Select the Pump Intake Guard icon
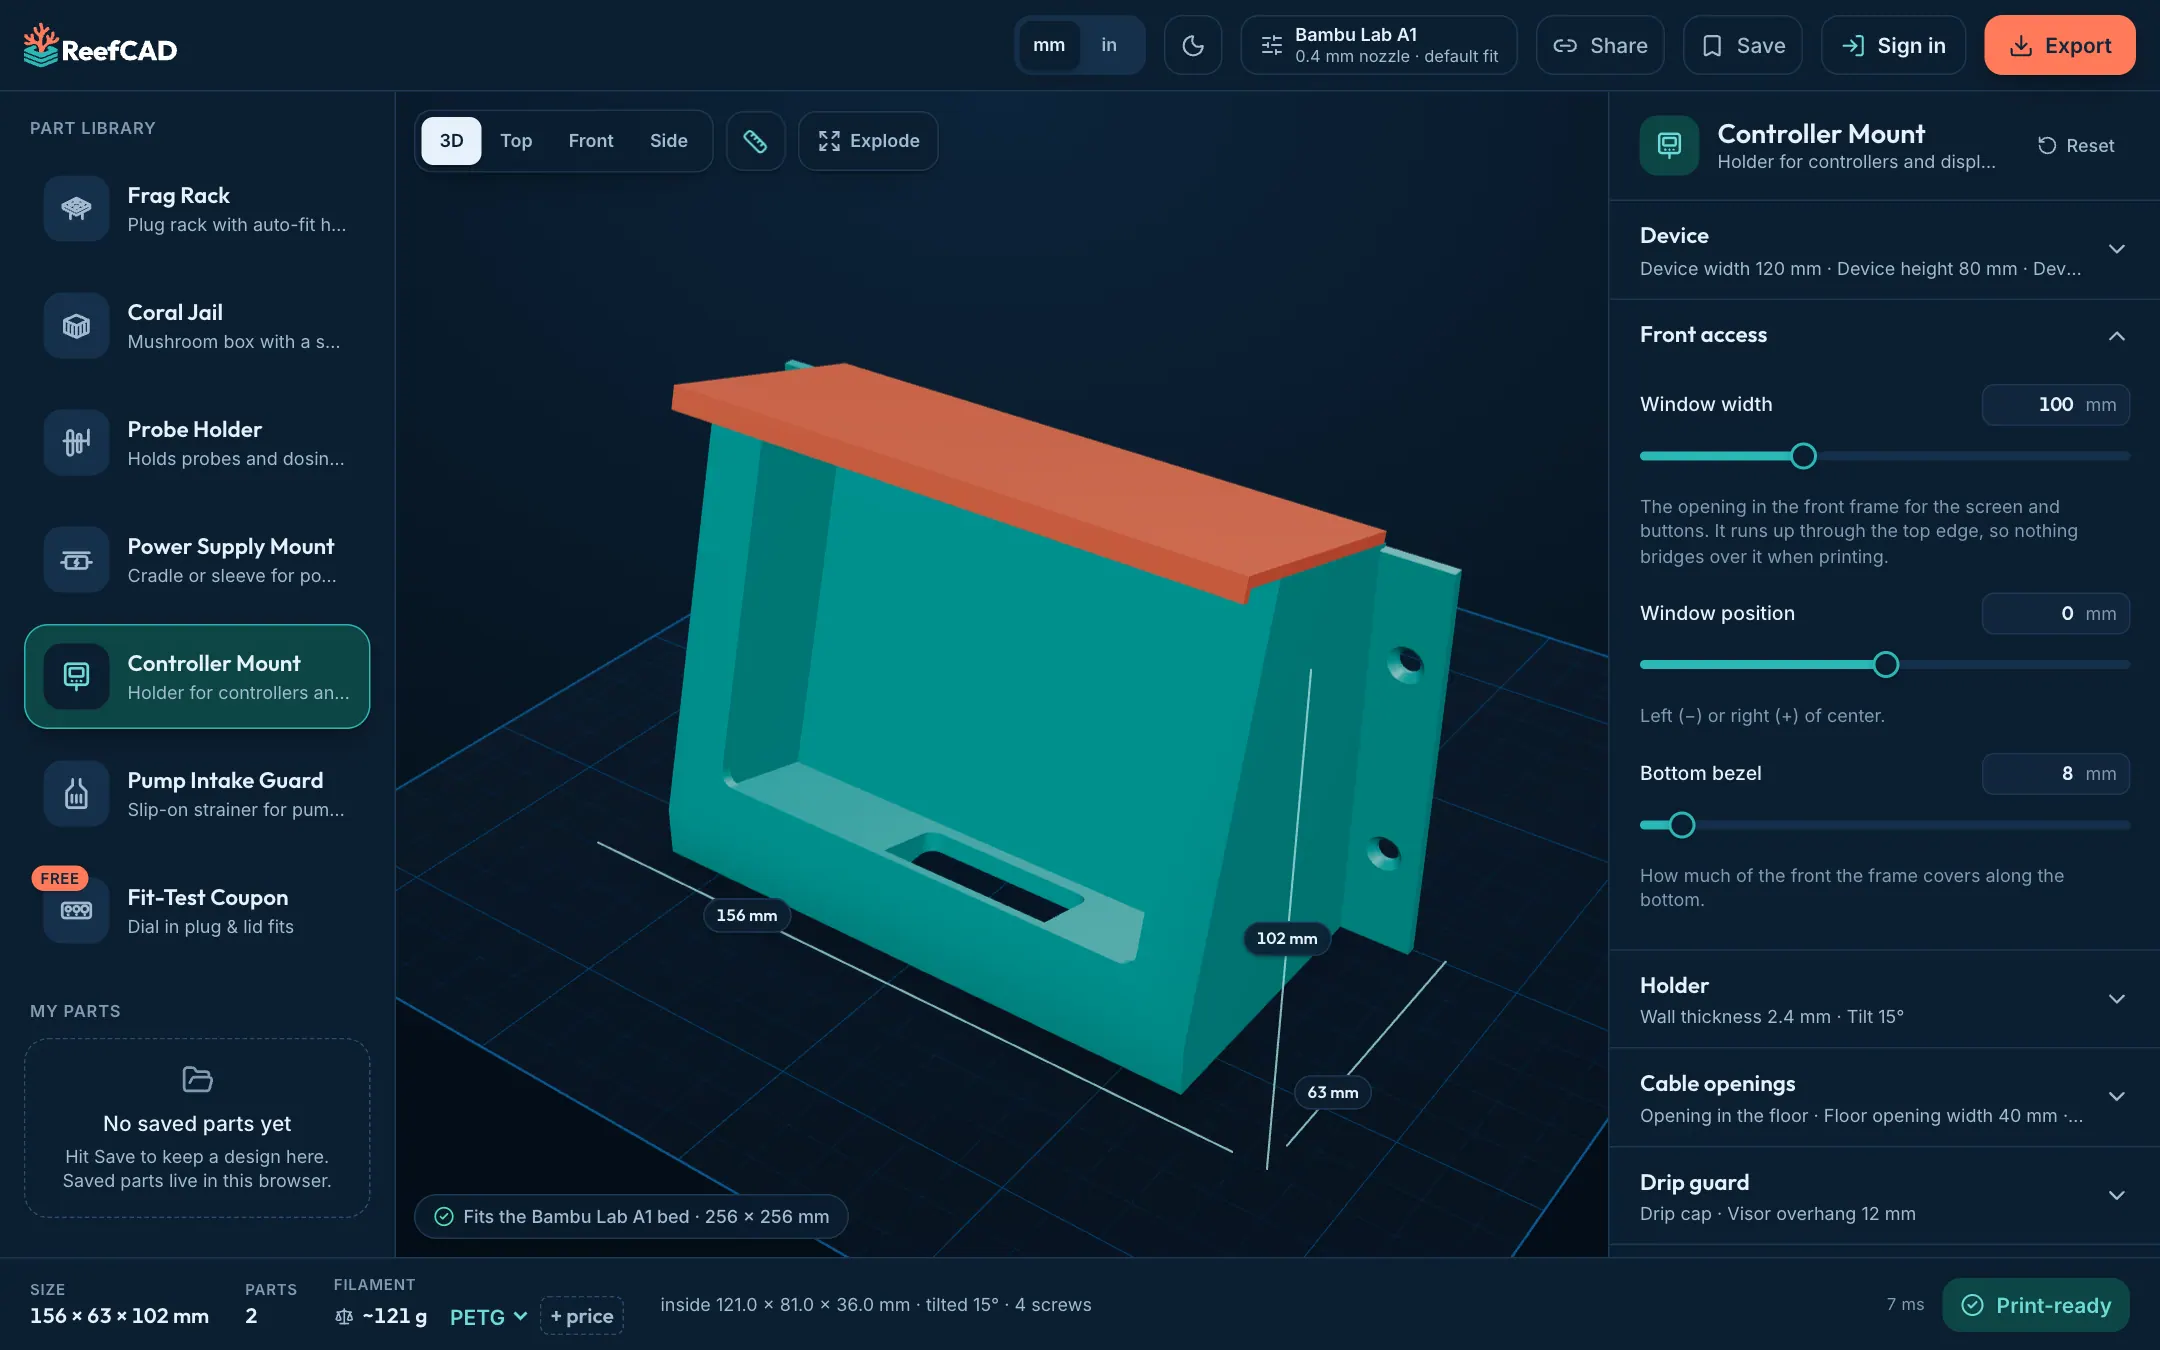This screenshot has width=2160, height=1350. pos(76,793)
